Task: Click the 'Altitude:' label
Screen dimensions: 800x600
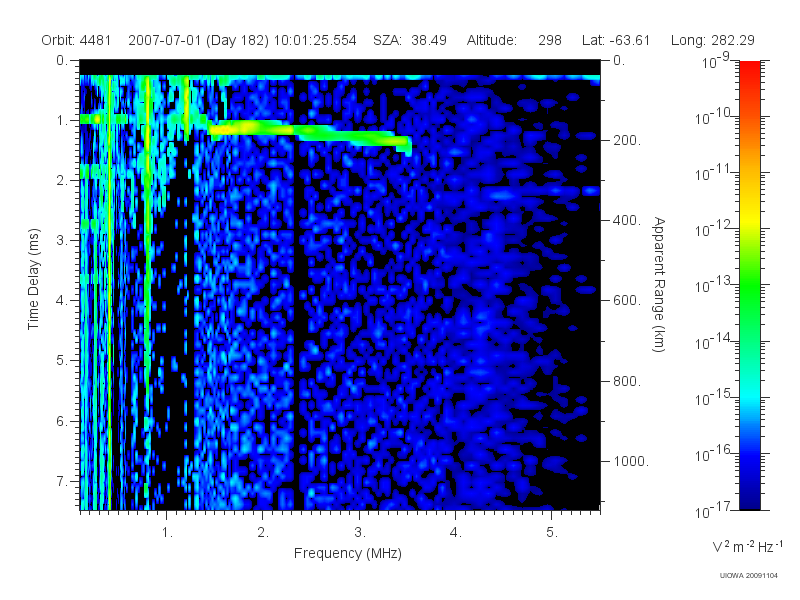Action: point(491,40)
